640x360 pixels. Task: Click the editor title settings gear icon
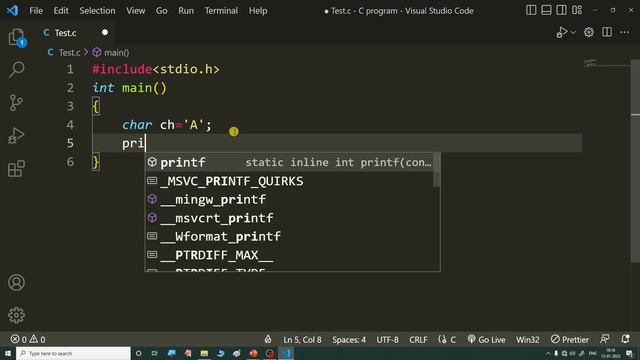pos(589,32)
